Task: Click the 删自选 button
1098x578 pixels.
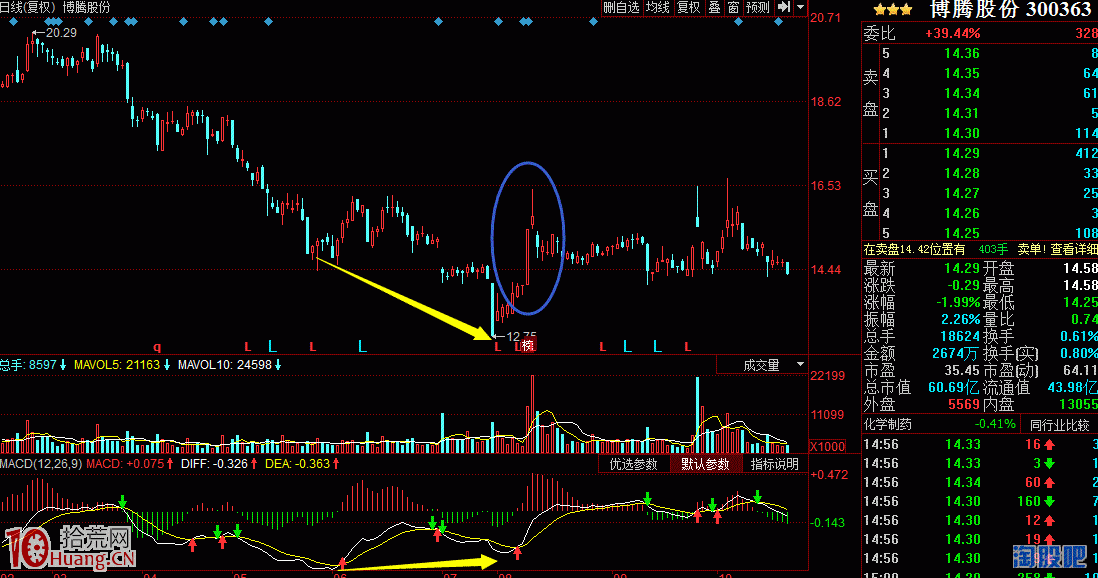Action: click(622, 7)
